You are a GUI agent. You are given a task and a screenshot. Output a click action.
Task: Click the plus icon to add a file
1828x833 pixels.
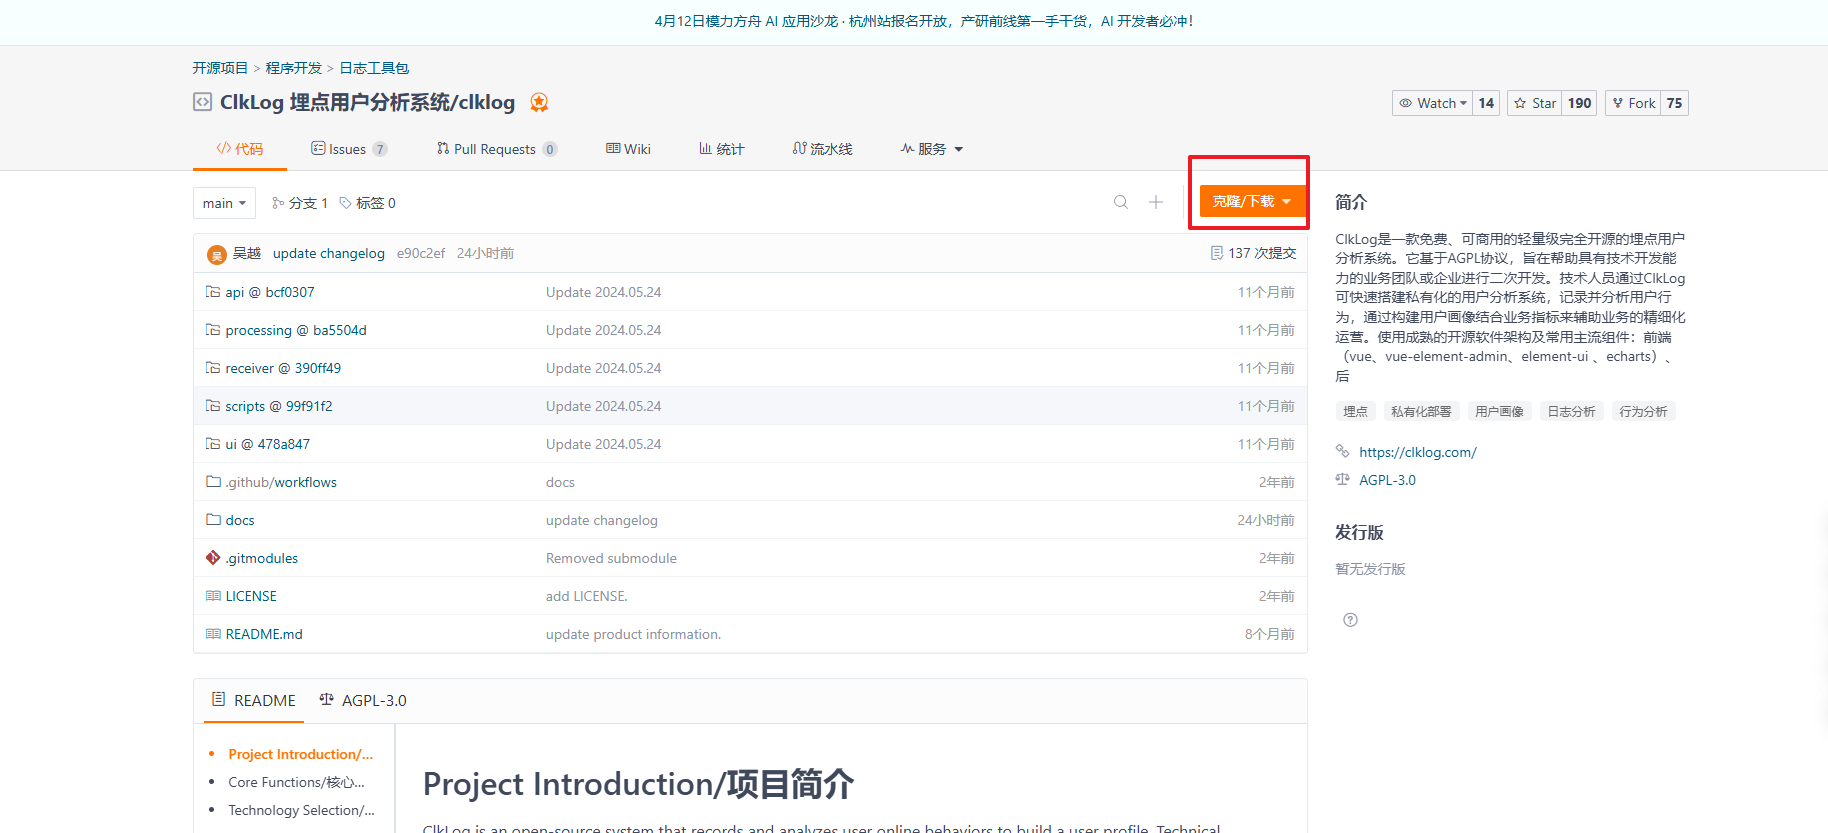coord(1156,202)
